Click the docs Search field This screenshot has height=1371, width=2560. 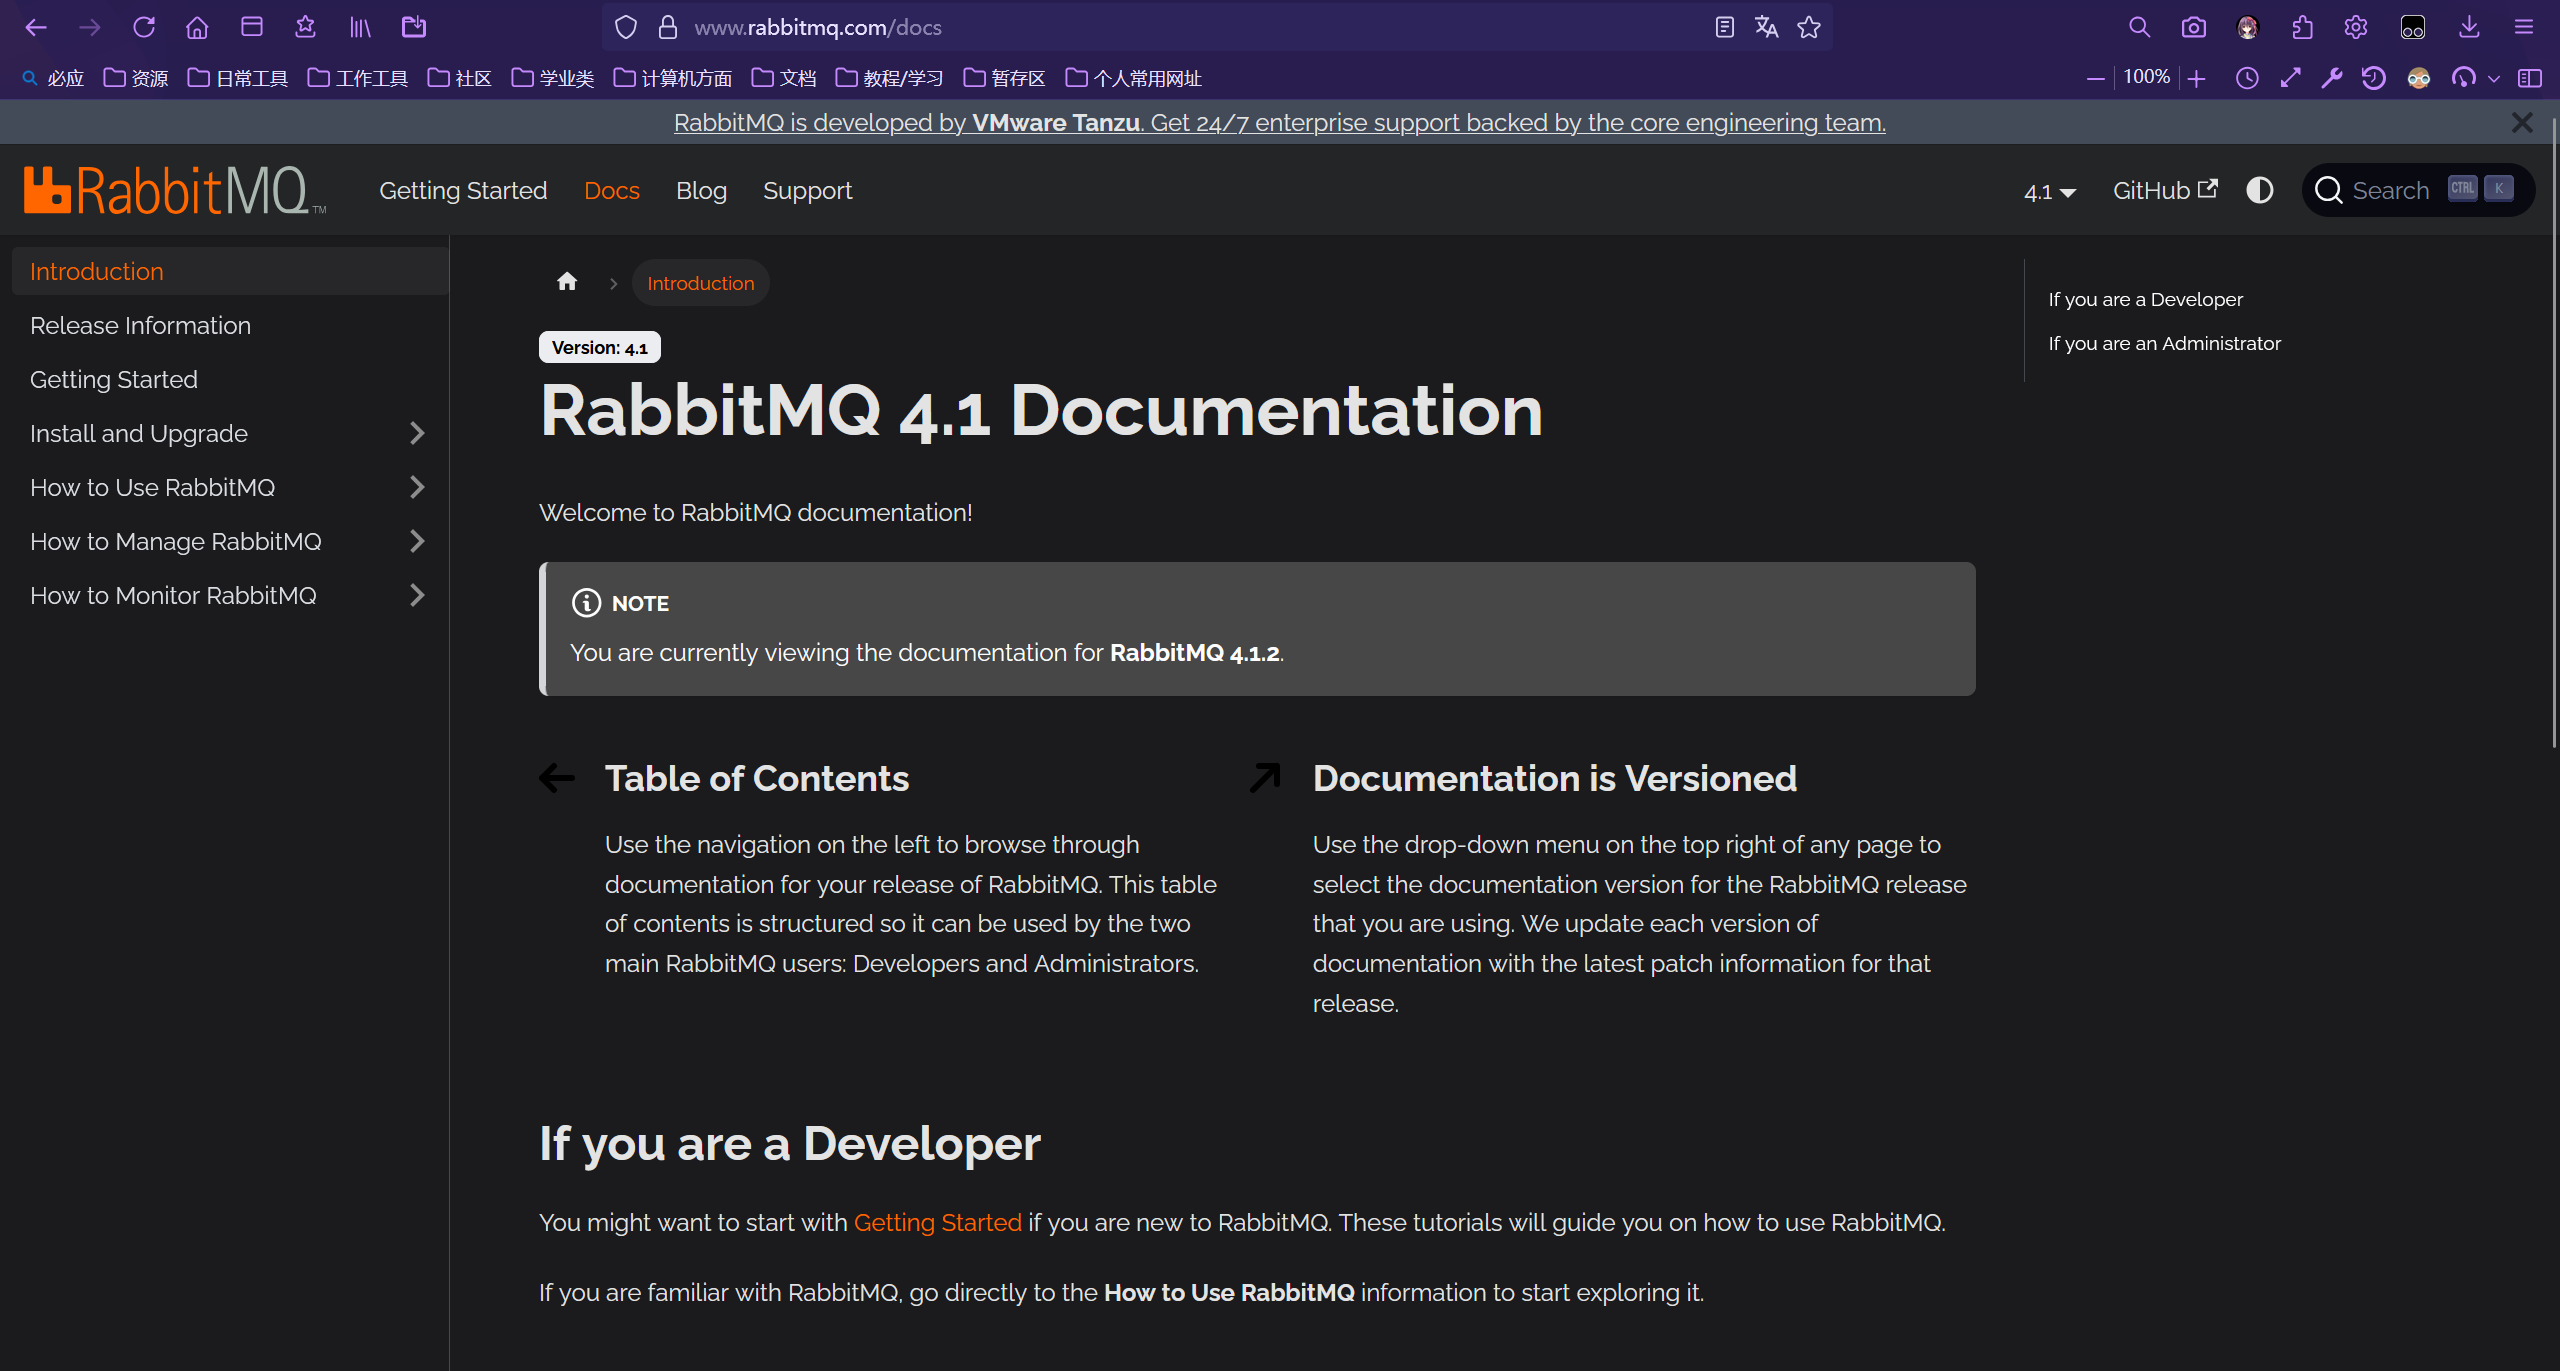pyautogui.click(x=2390, y=190)
